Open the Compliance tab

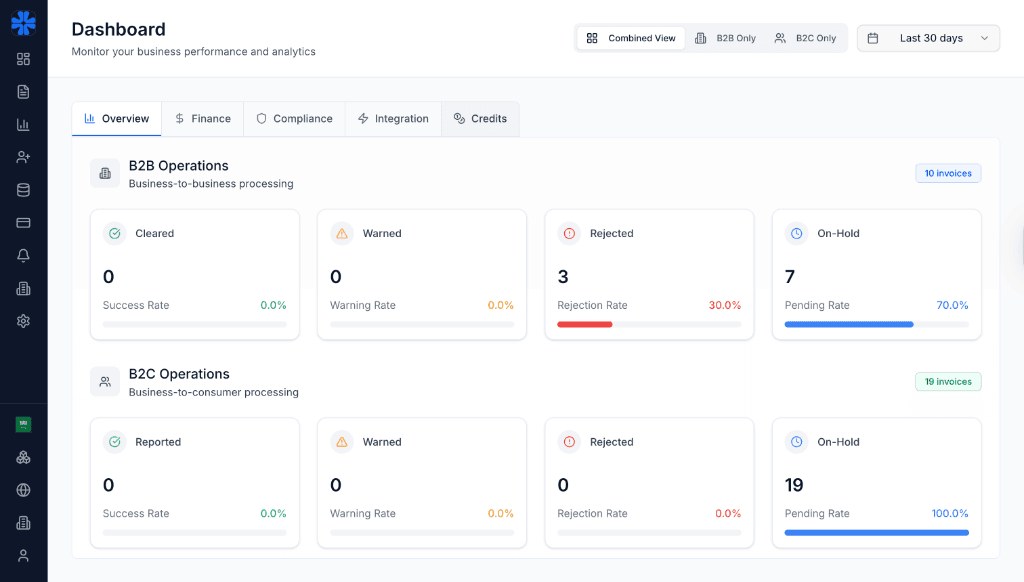294,118
